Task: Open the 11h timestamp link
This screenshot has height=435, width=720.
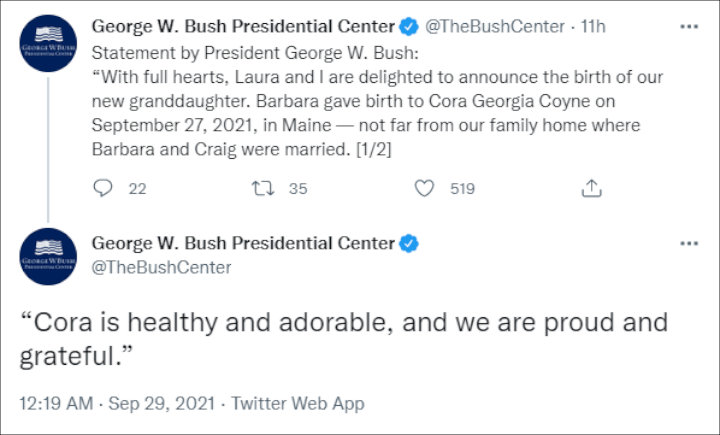Action: point(593,27)
